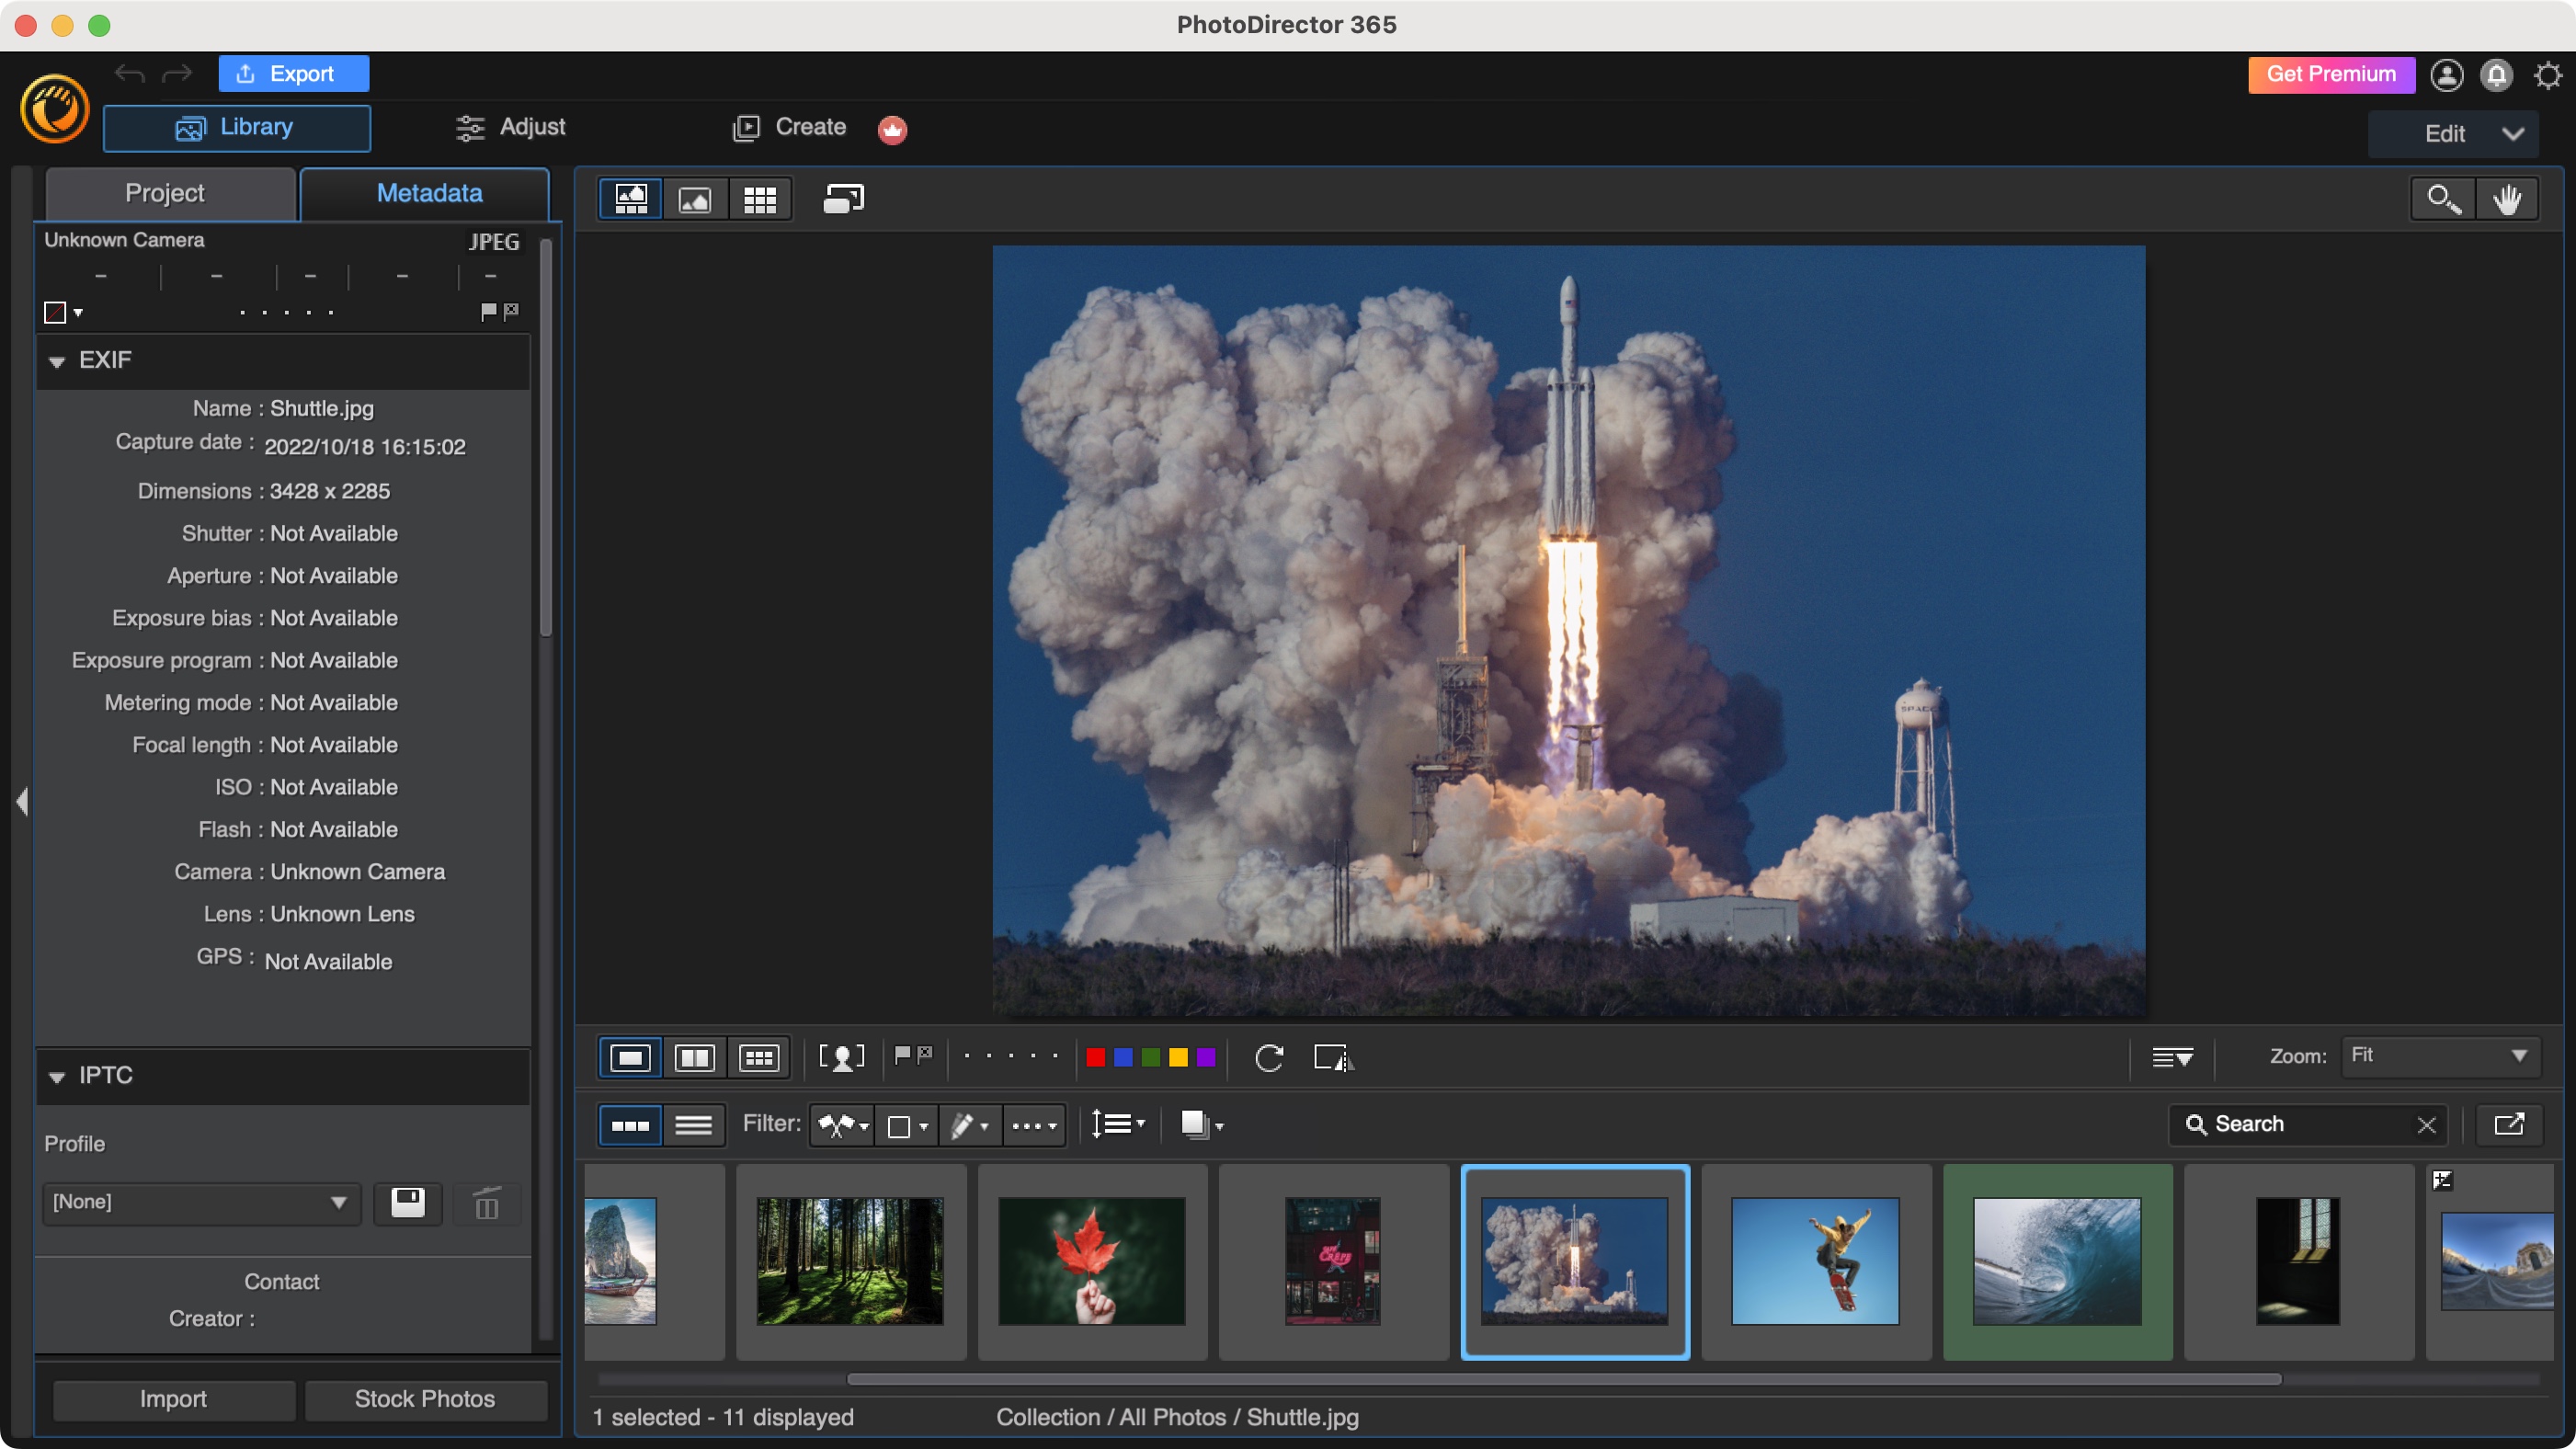This screenshot has height=1449, width=2576.
Task: Switch to the Metadata tab
Action: coord(428,193)
